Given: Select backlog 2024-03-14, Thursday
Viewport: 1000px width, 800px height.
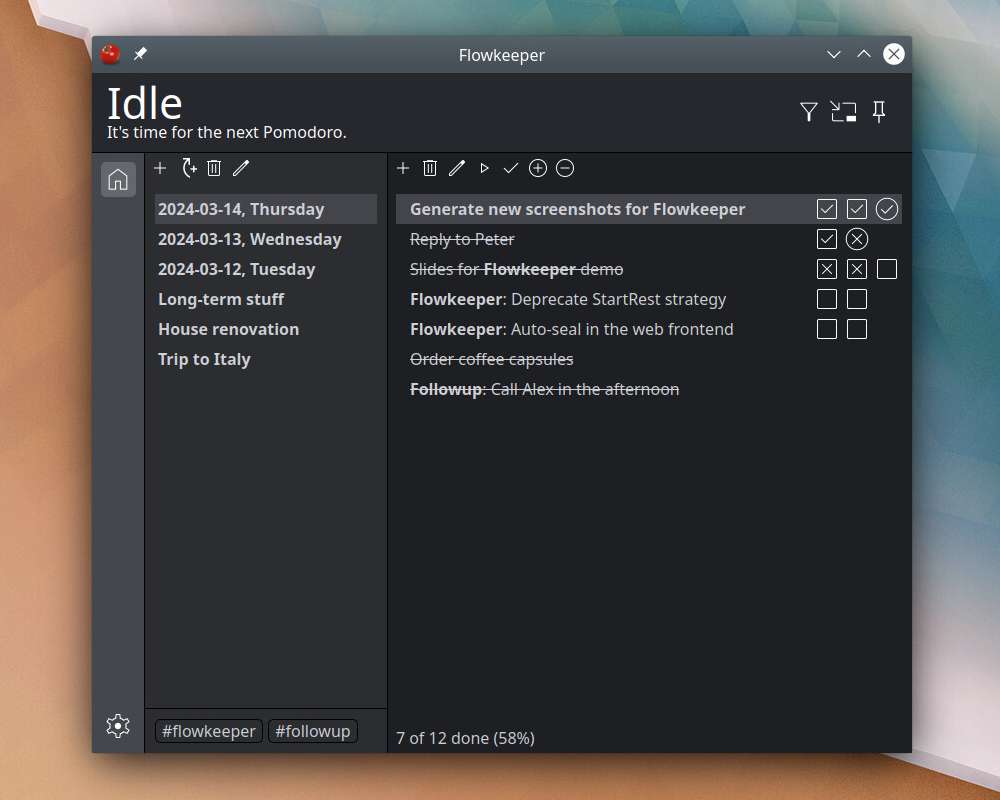Looking at the screenshot, I should [x=266, y=209].
